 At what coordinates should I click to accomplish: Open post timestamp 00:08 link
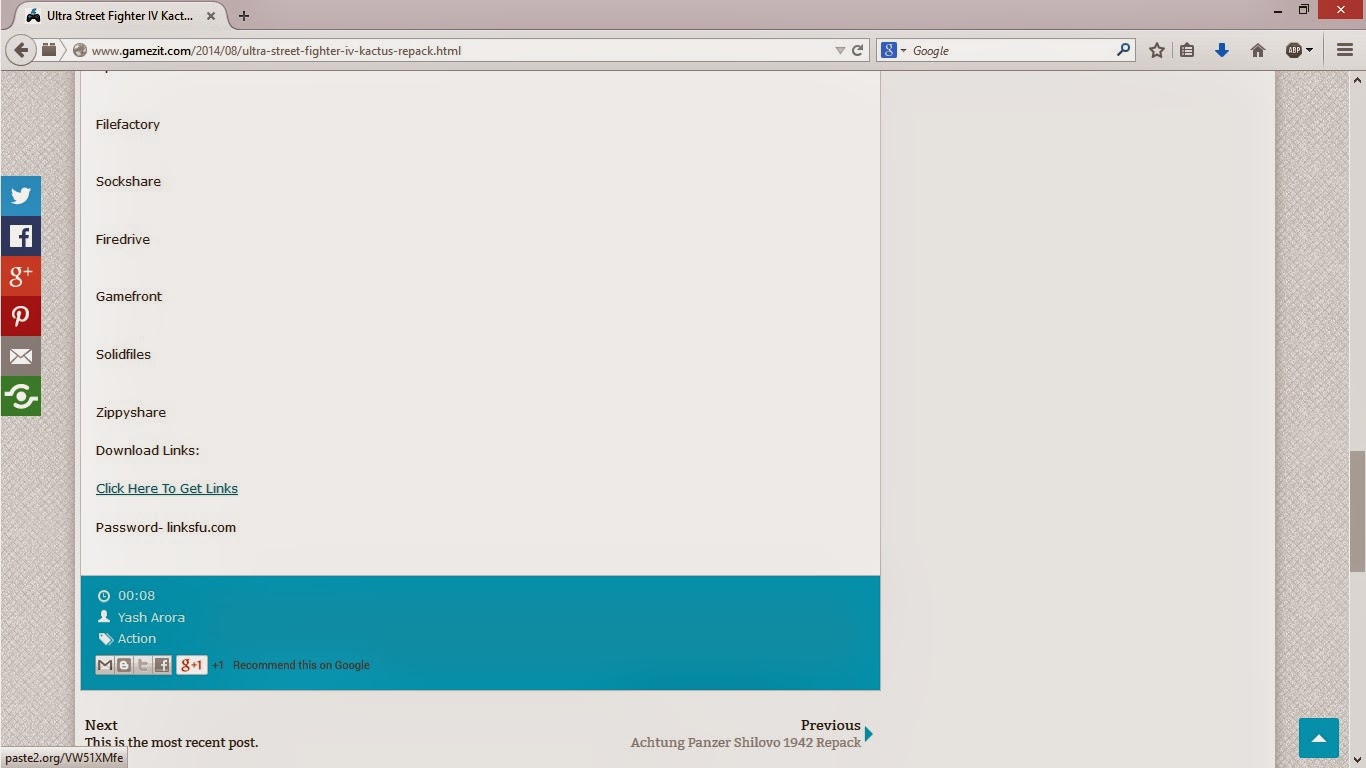pyautogui.click(x=136, y=596)
